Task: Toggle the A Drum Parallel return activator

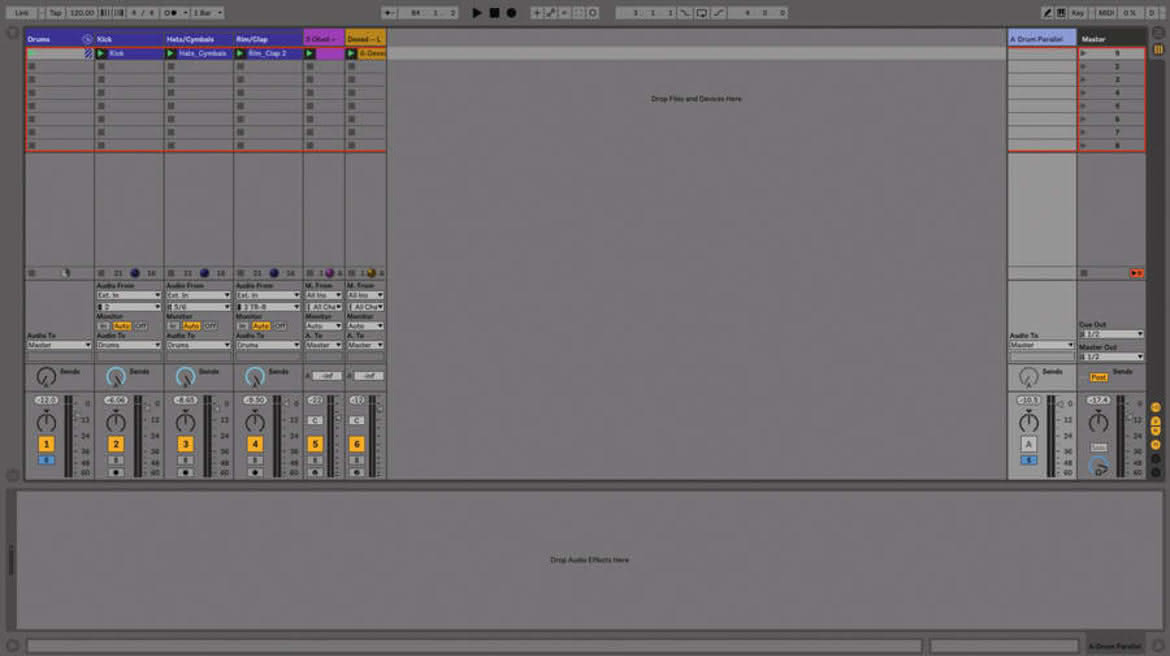Action: tap(1028, 444)
